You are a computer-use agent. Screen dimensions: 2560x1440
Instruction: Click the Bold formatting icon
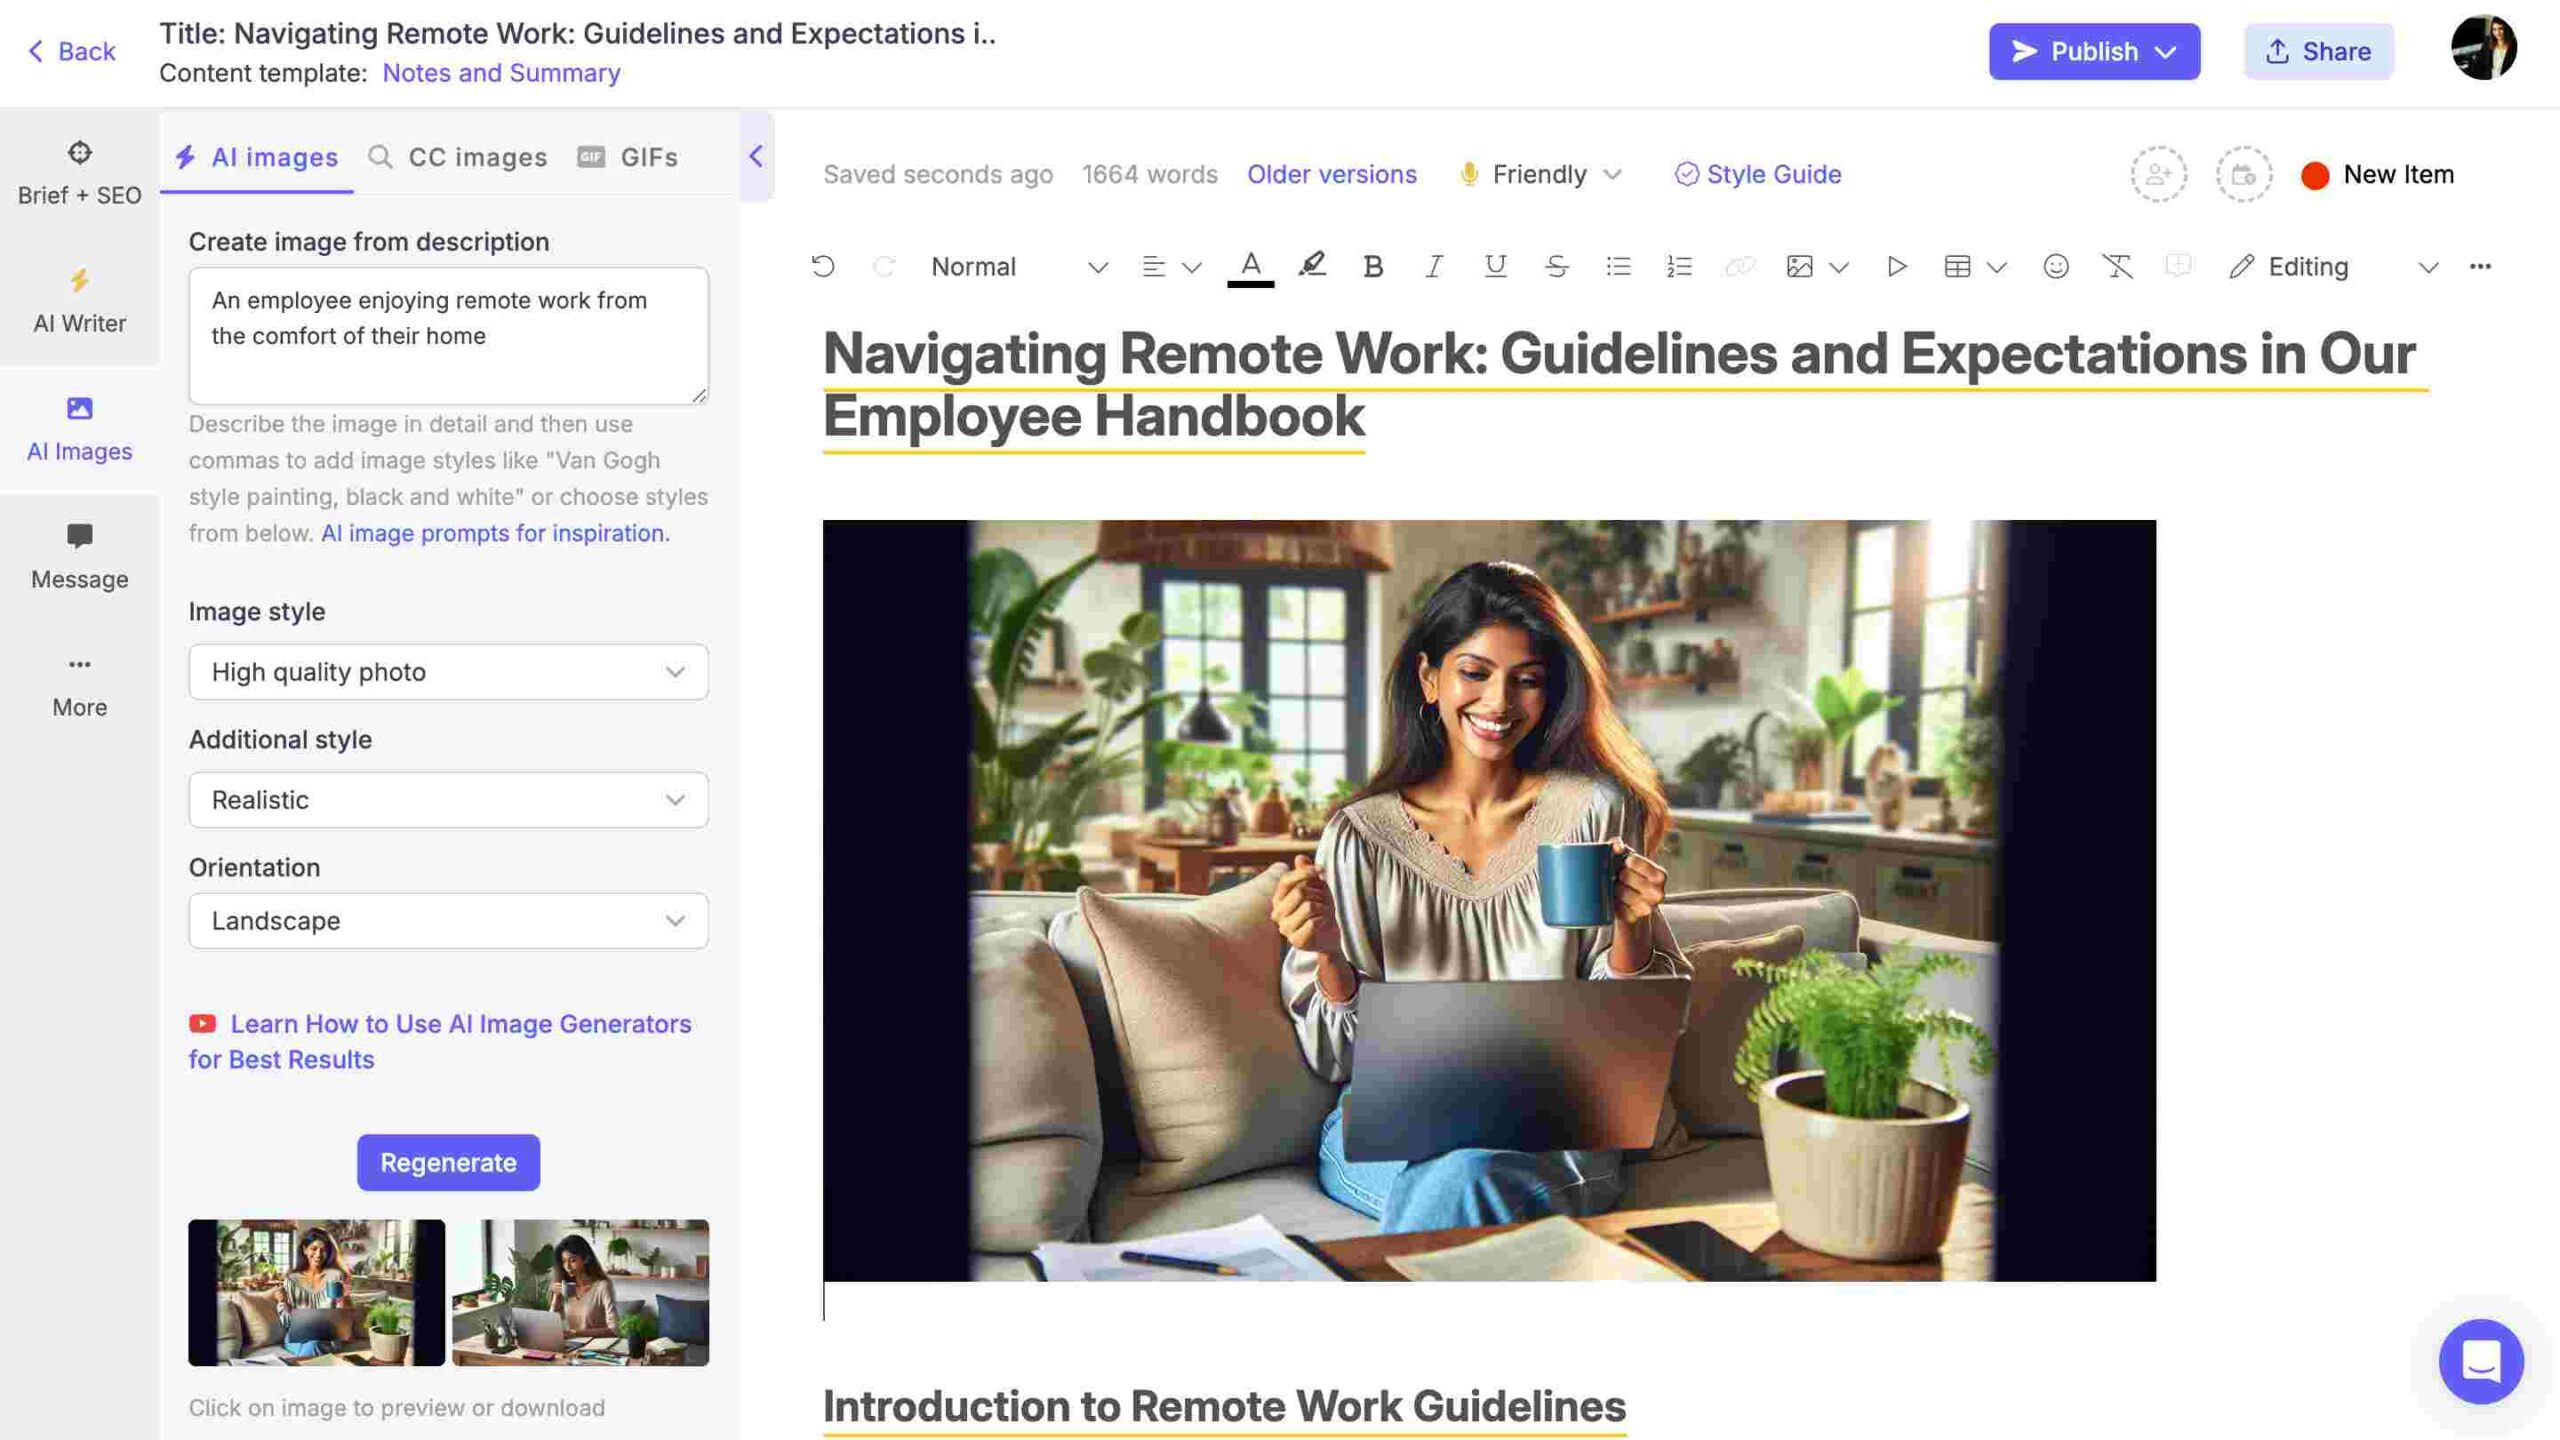tap(1371, 267)
